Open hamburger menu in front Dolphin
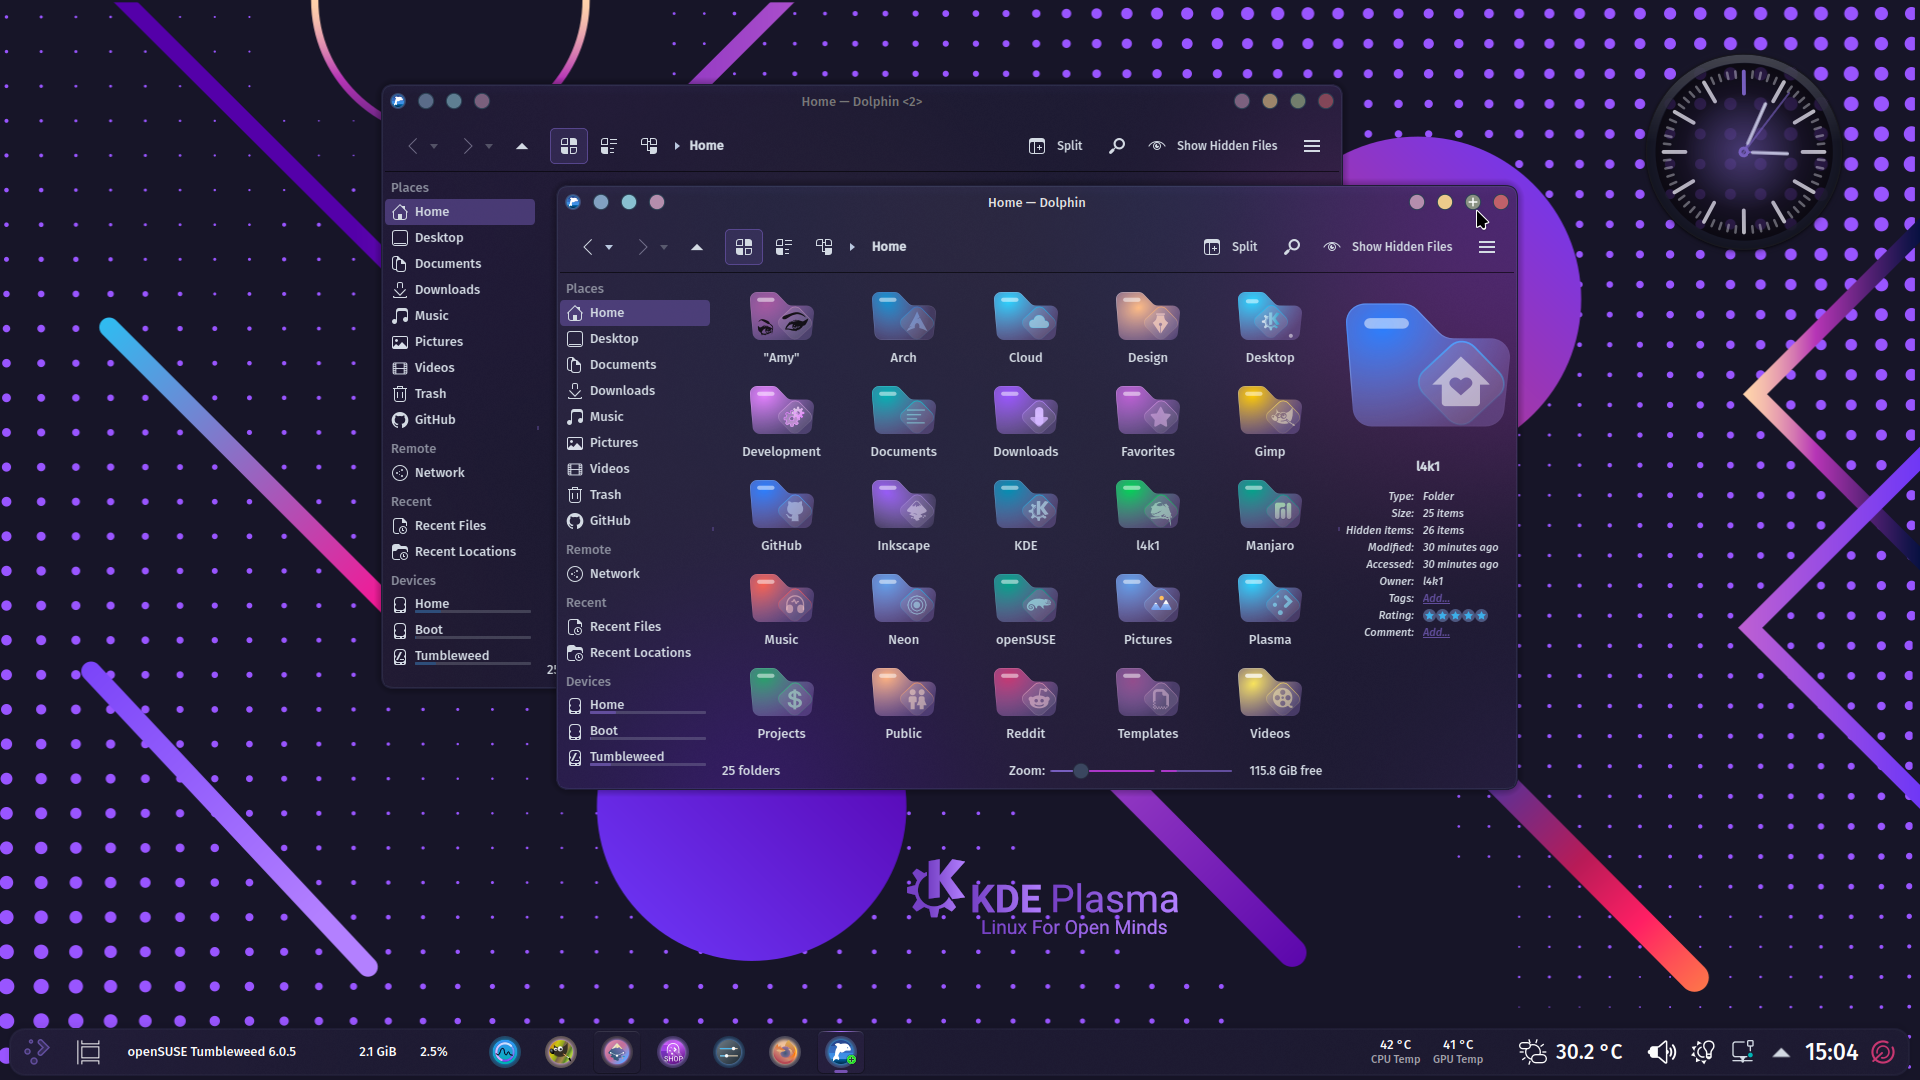Screen dimensions: 1920x1080 1487,247
